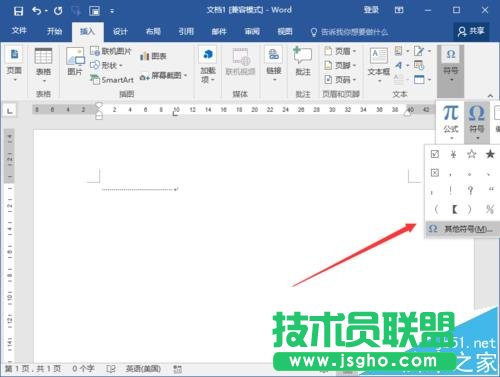Click the SmartArt button
The image size is (500, 377).
pos(112,80)
